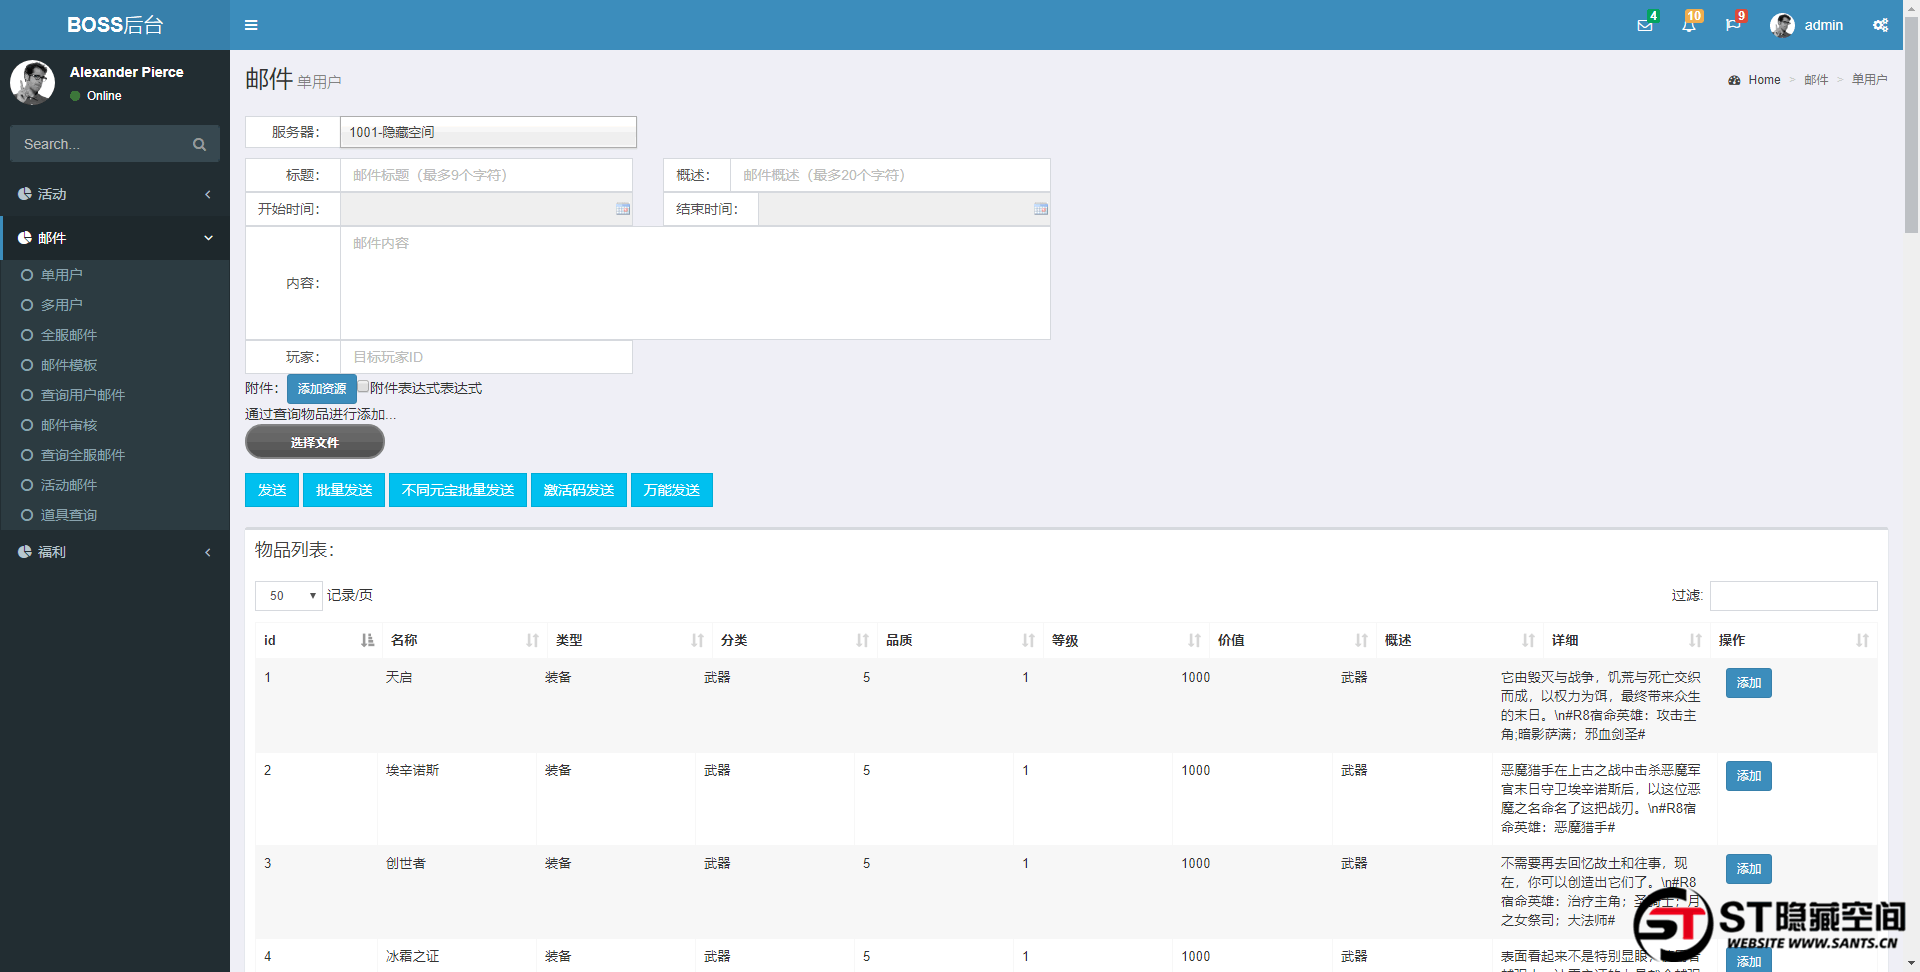Click the 添加资源 button
The image size is (1920, 972).
(321, 389)
